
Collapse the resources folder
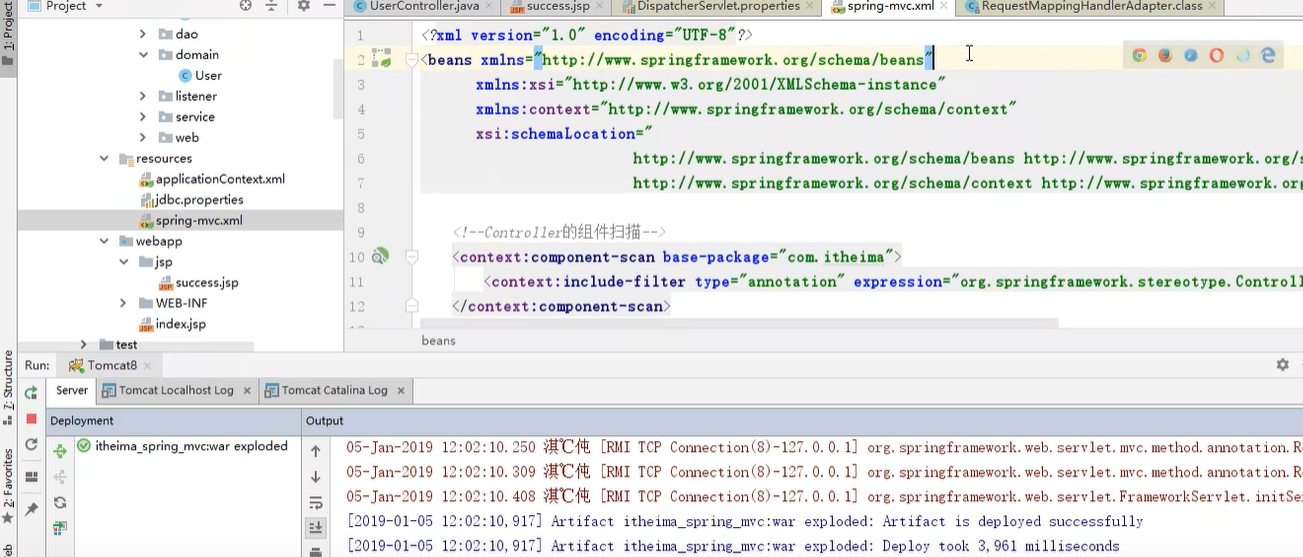[104, 158]
